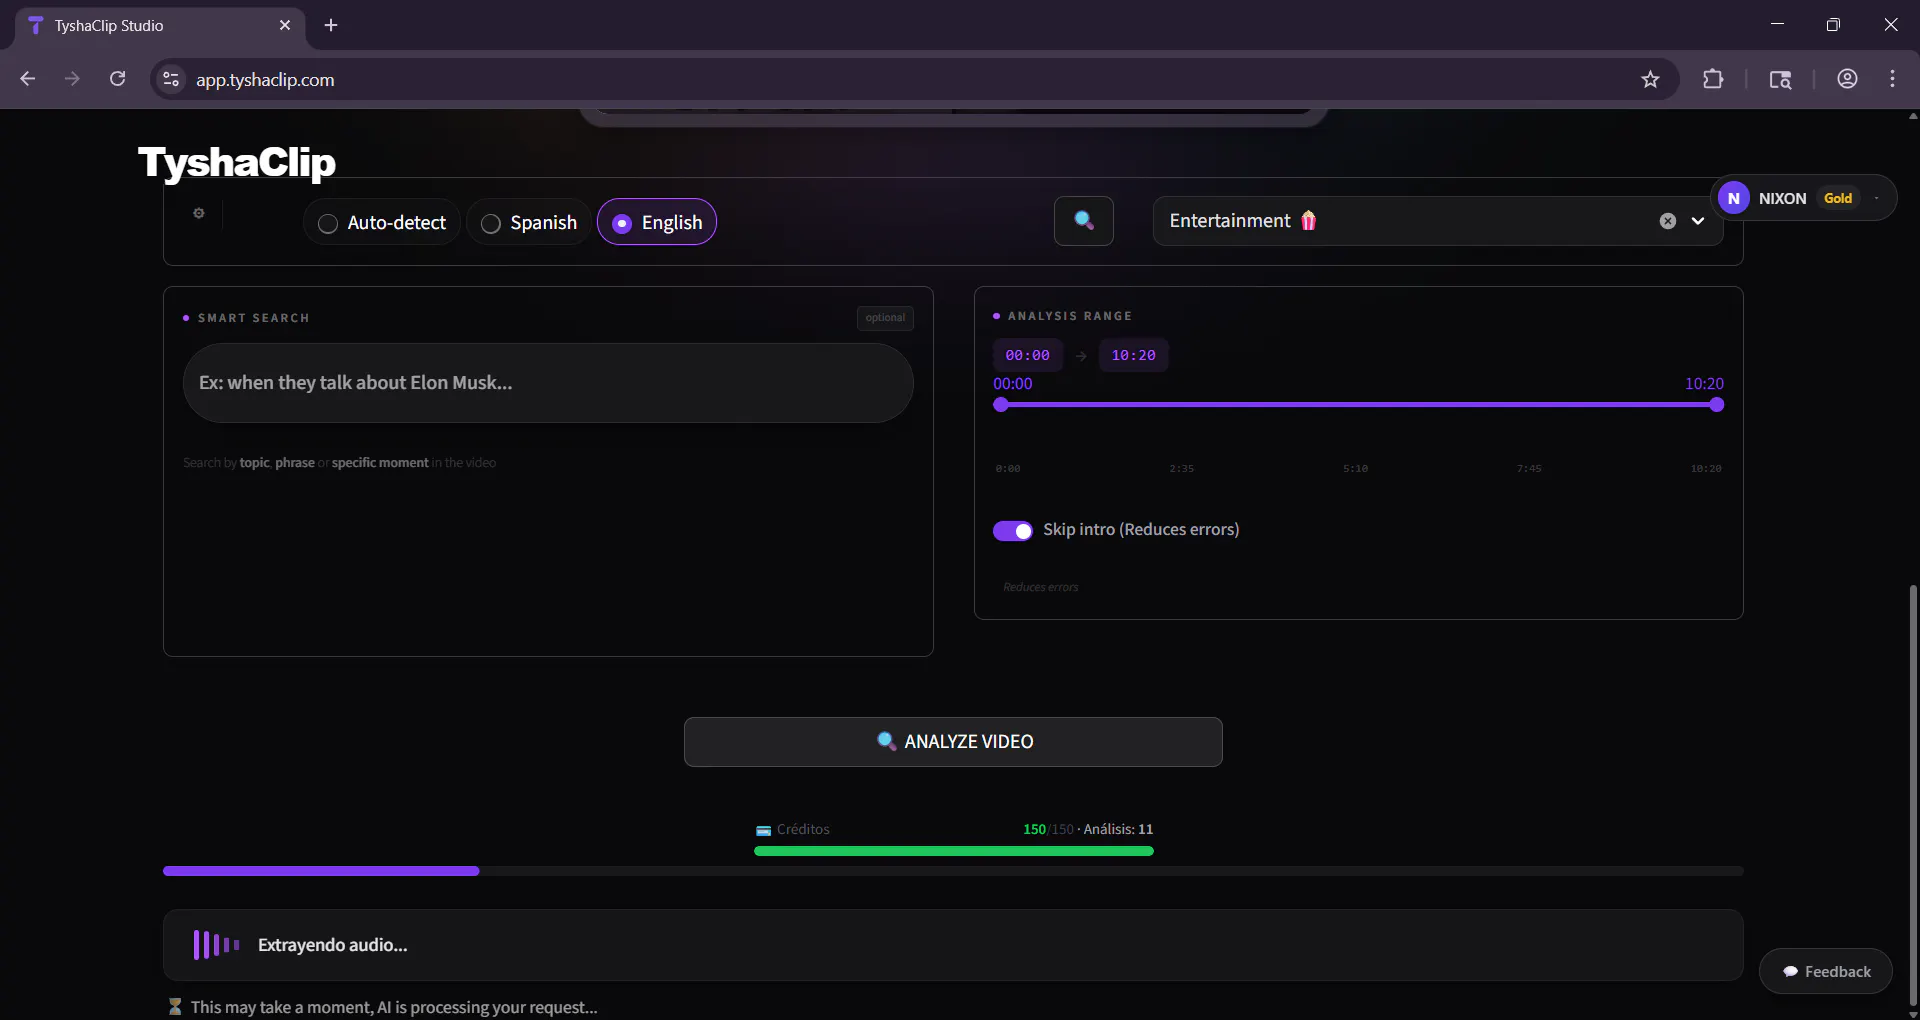
Task: Click the 2:35 timeline tick label
Action: 1182,469
